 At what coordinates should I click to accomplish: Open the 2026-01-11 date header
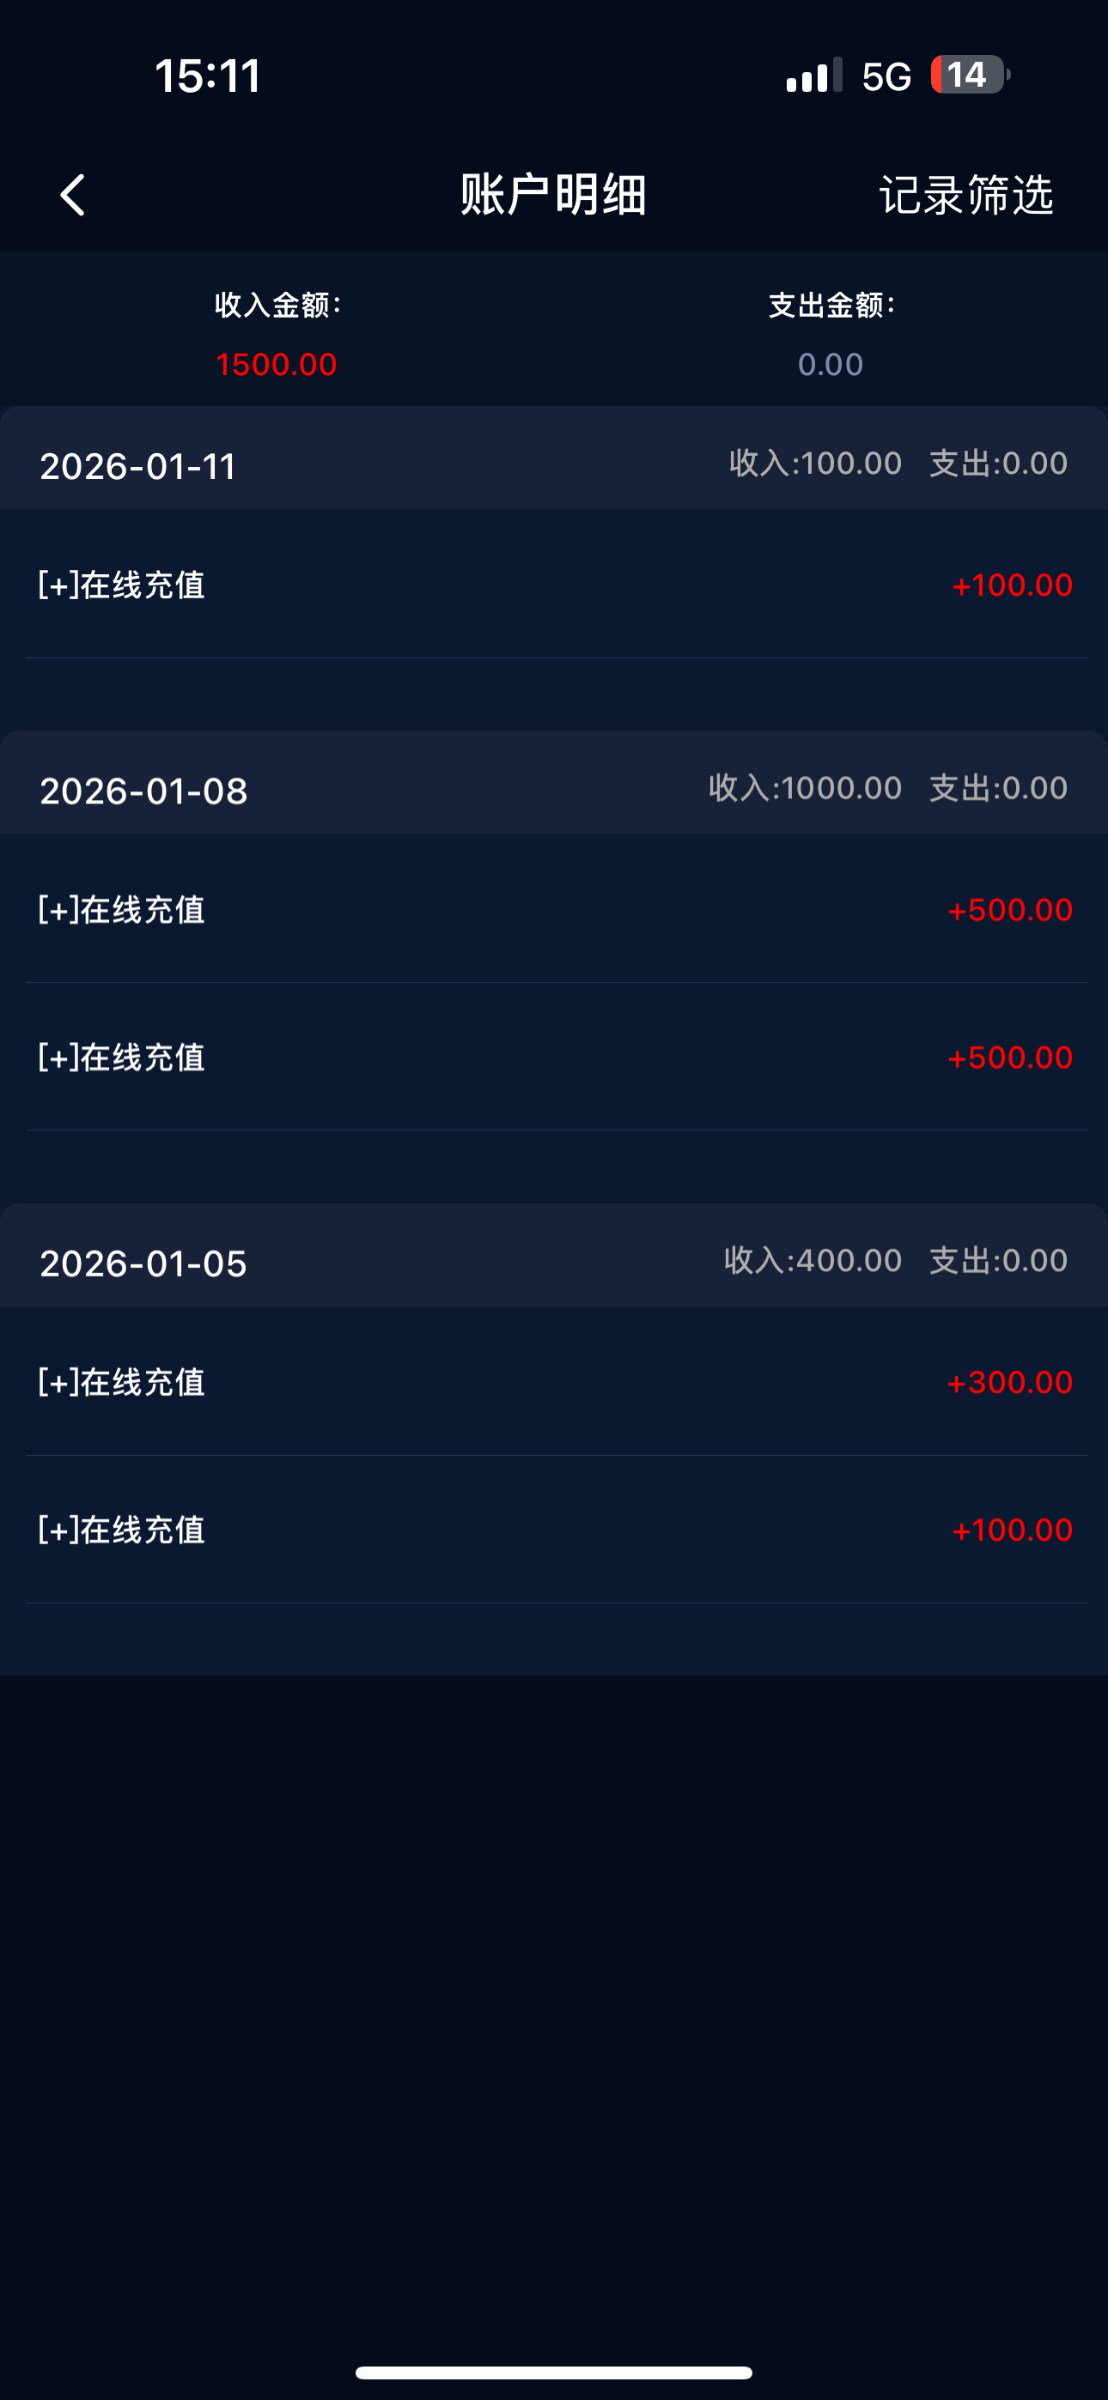[x=138, y=466]
